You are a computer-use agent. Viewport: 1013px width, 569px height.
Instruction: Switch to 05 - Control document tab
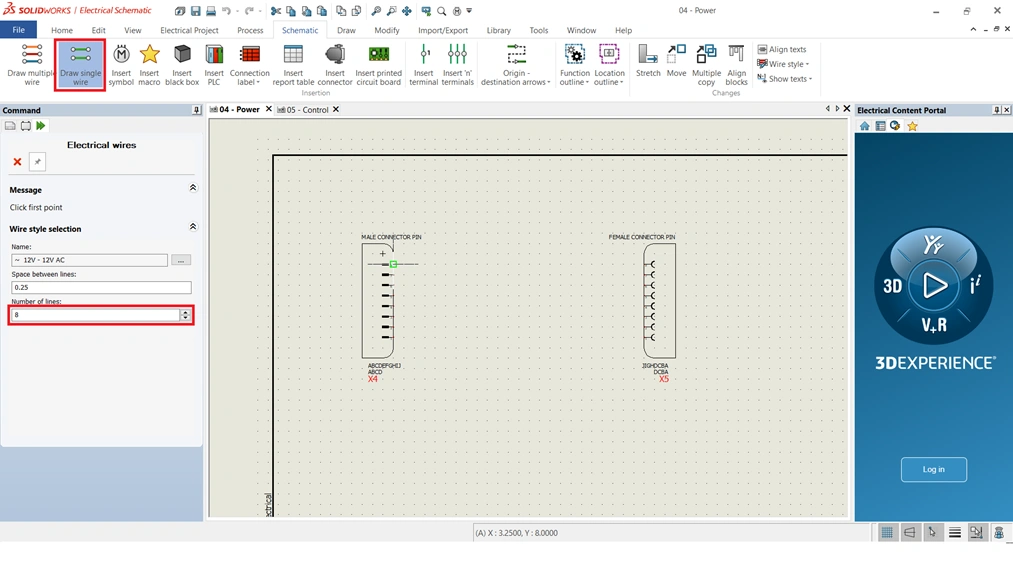tap(302, 110)
